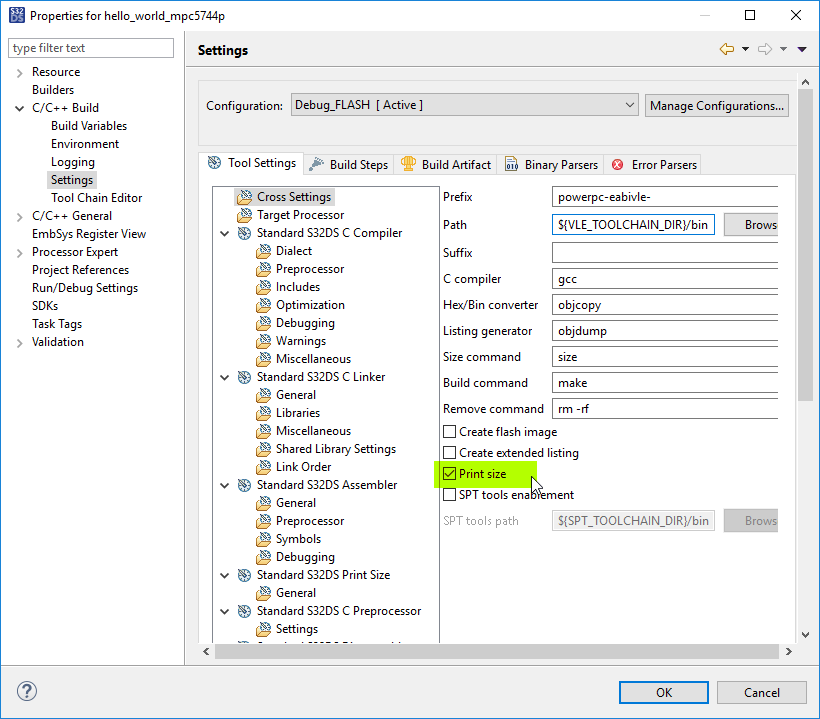The height and width of the screenshot is (719, 820).
Task: Click the compiler Debugging icon
Action: pyautogui.click(x=264, y=323)
